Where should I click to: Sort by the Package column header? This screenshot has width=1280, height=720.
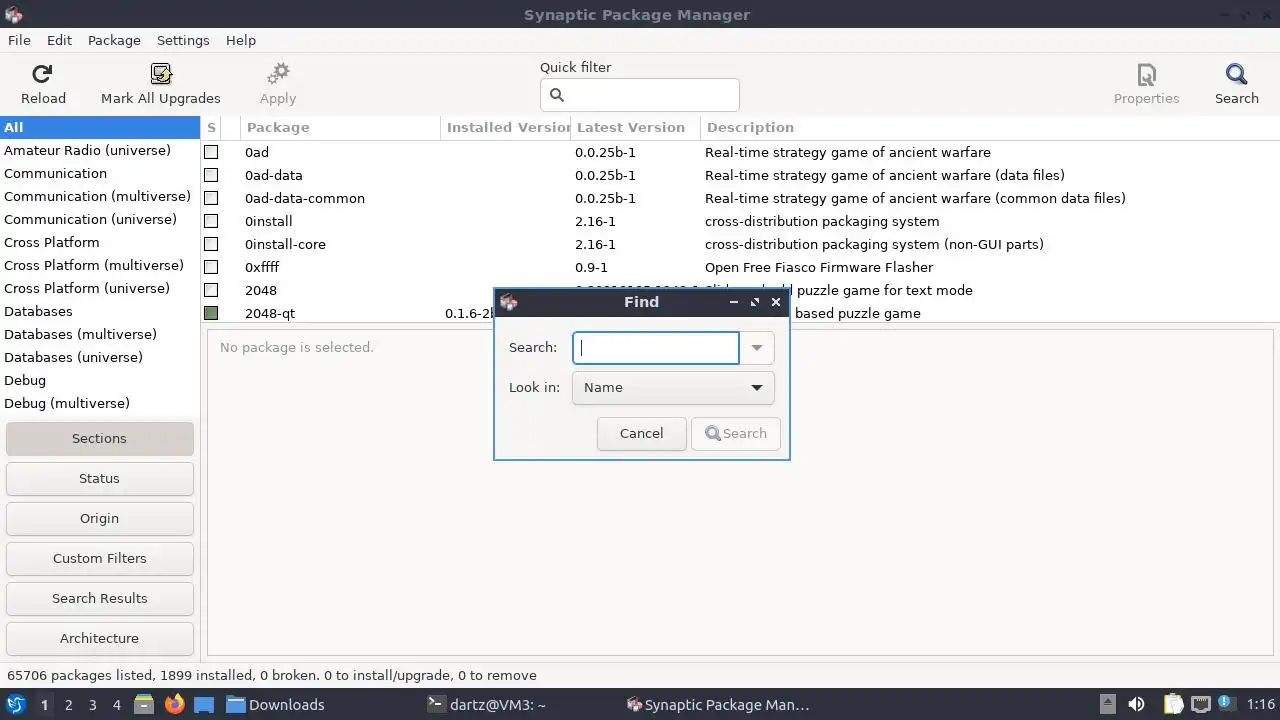click(x=340, y=128)
